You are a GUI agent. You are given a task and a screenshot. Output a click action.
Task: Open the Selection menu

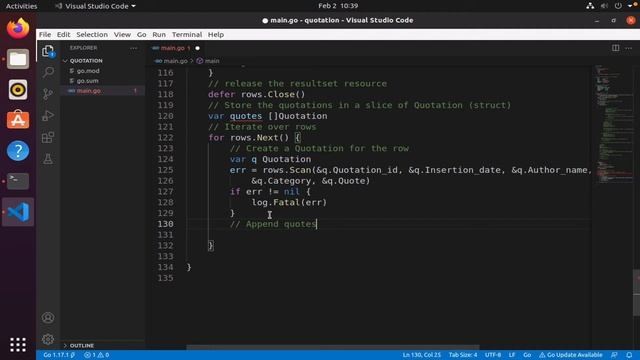click(92, 35)
